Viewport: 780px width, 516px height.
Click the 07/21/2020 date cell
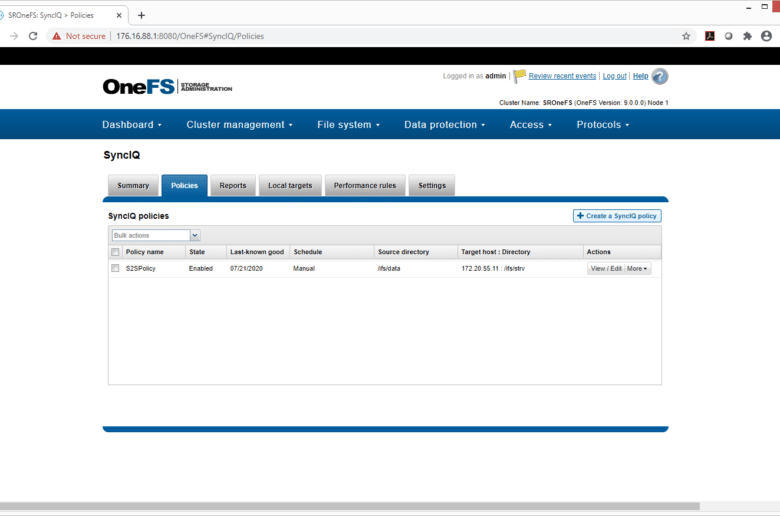(246, 268)
